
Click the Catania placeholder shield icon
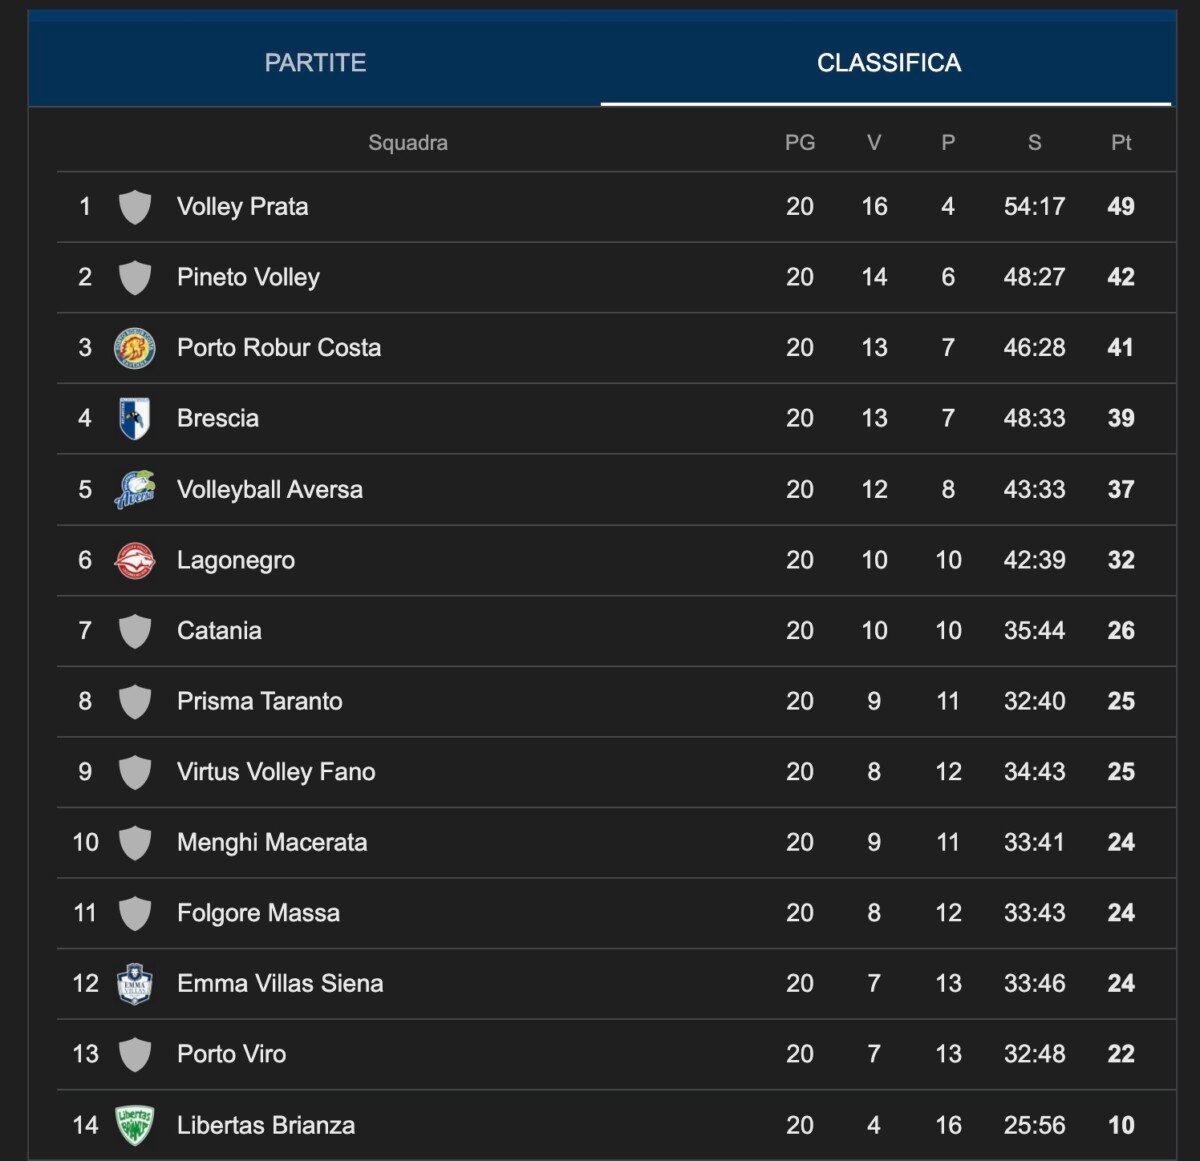135,631
